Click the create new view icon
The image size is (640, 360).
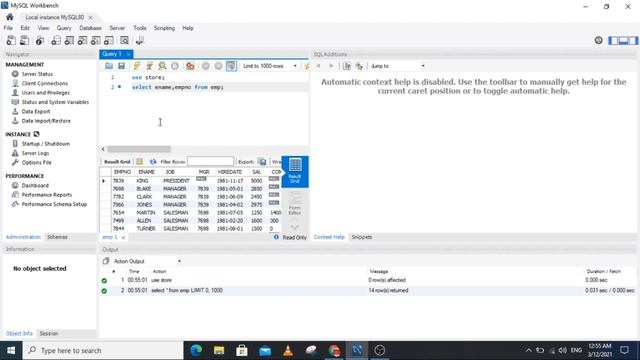[x=82, y=40]
